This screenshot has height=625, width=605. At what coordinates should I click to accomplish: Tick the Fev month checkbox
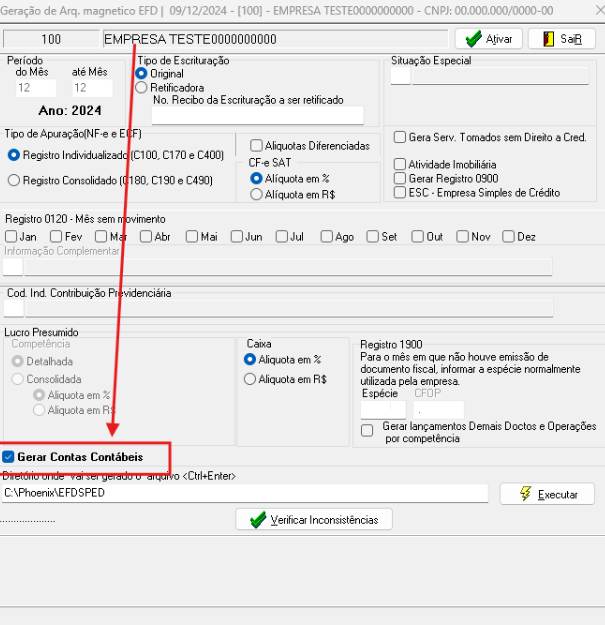coord(56,236)
